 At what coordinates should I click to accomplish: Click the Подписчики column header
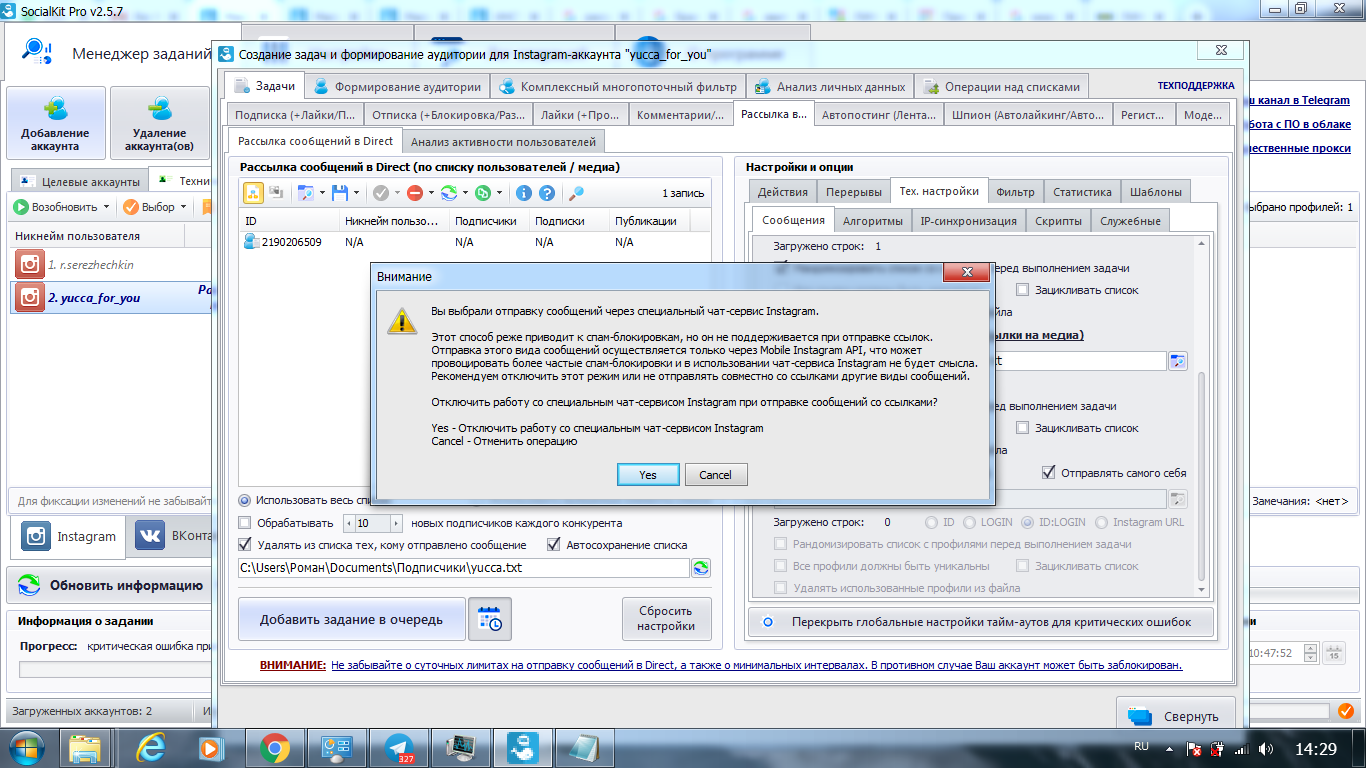[x=488, y=221]
